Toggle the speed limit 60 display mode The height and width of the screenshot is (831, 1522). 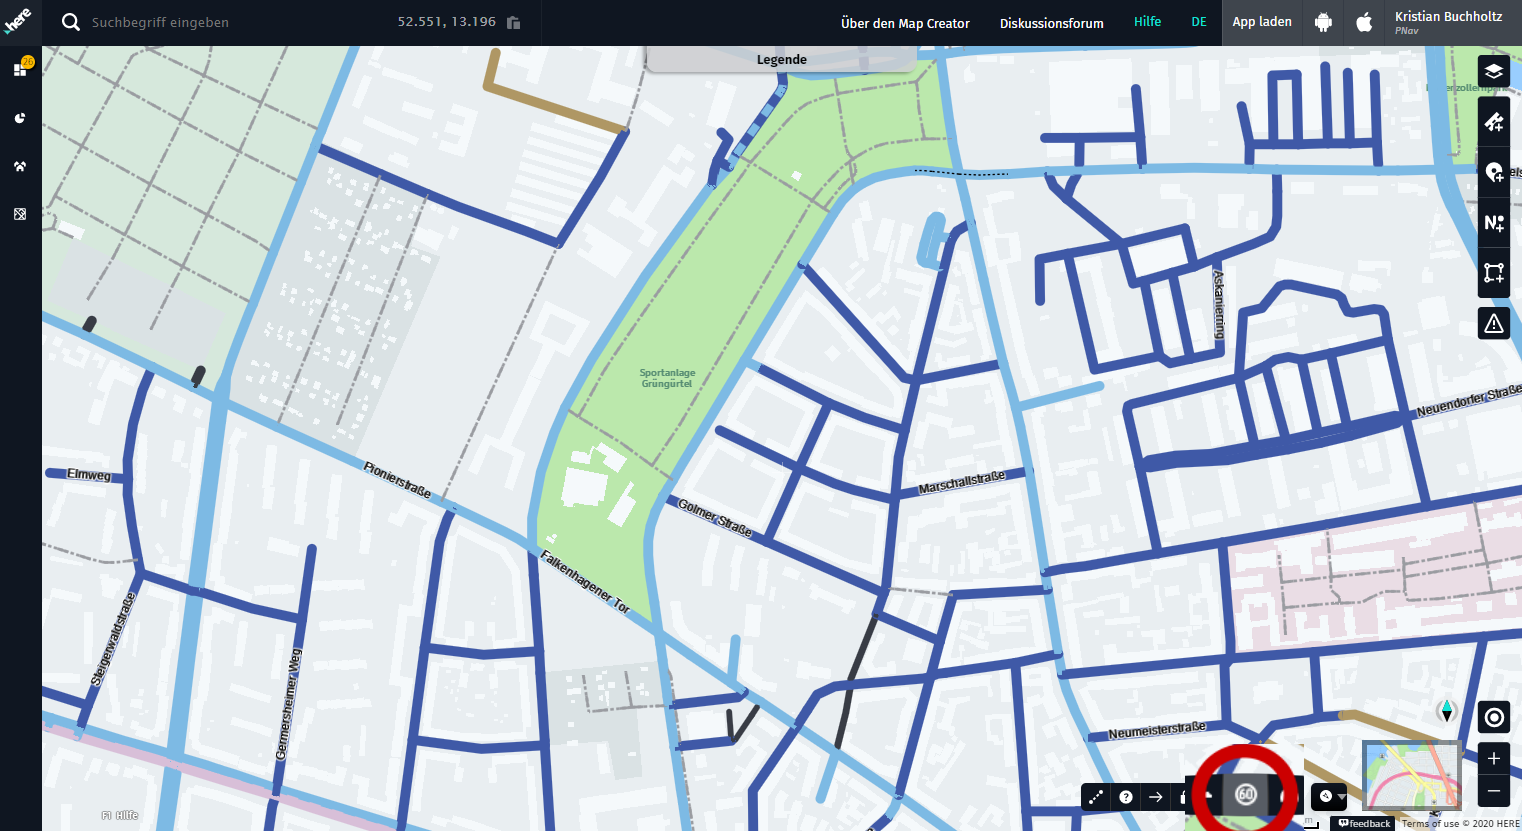pos(1245,795)
